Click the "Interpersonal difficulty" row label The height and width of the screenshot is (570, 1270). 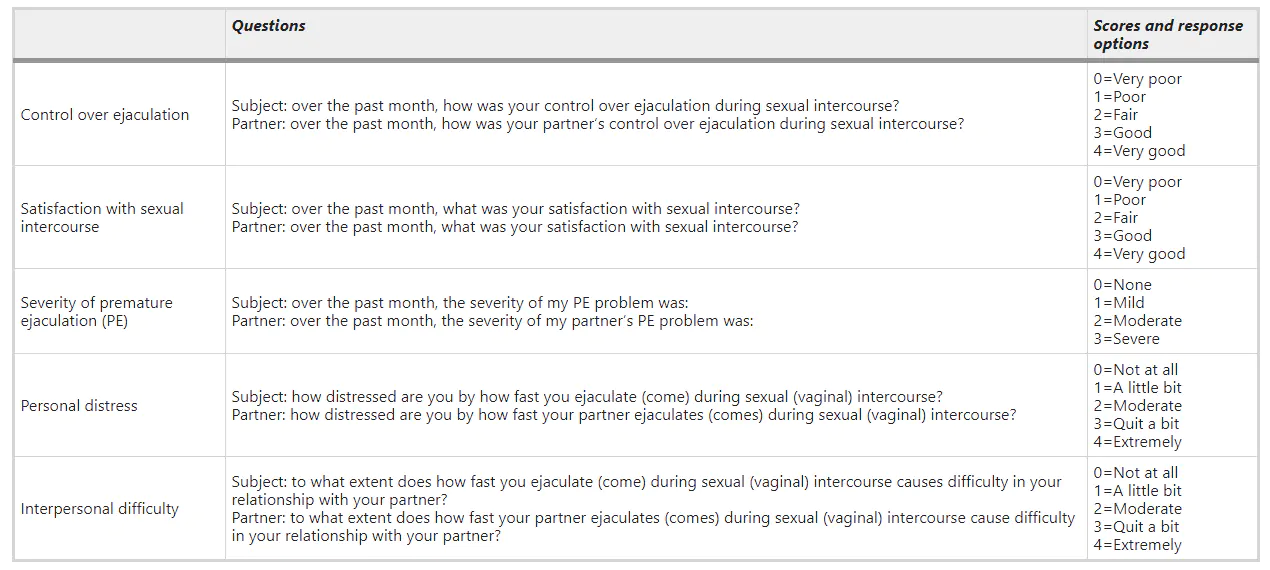(x=100, y=509)
